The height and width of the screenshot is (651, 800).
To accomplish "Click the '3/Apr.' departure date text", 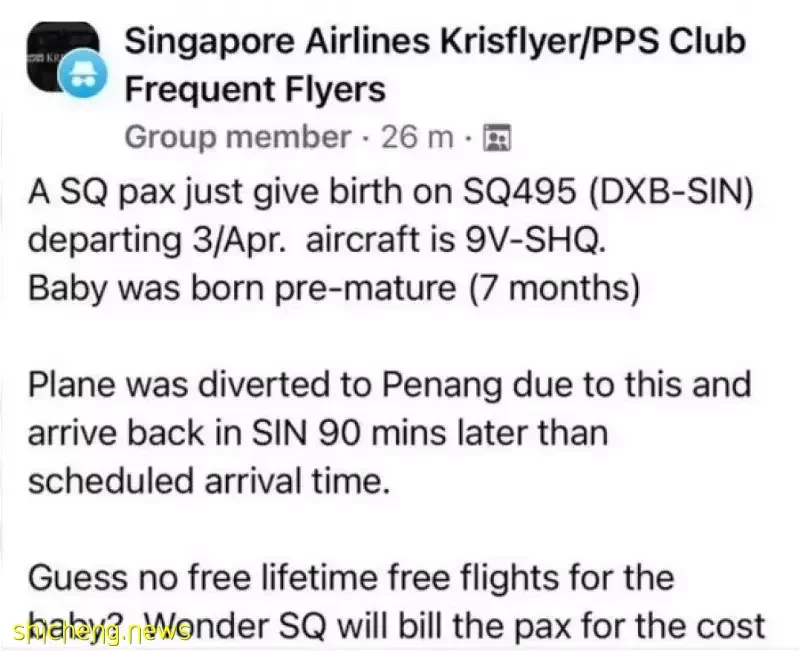I will (x=238, y=240).
